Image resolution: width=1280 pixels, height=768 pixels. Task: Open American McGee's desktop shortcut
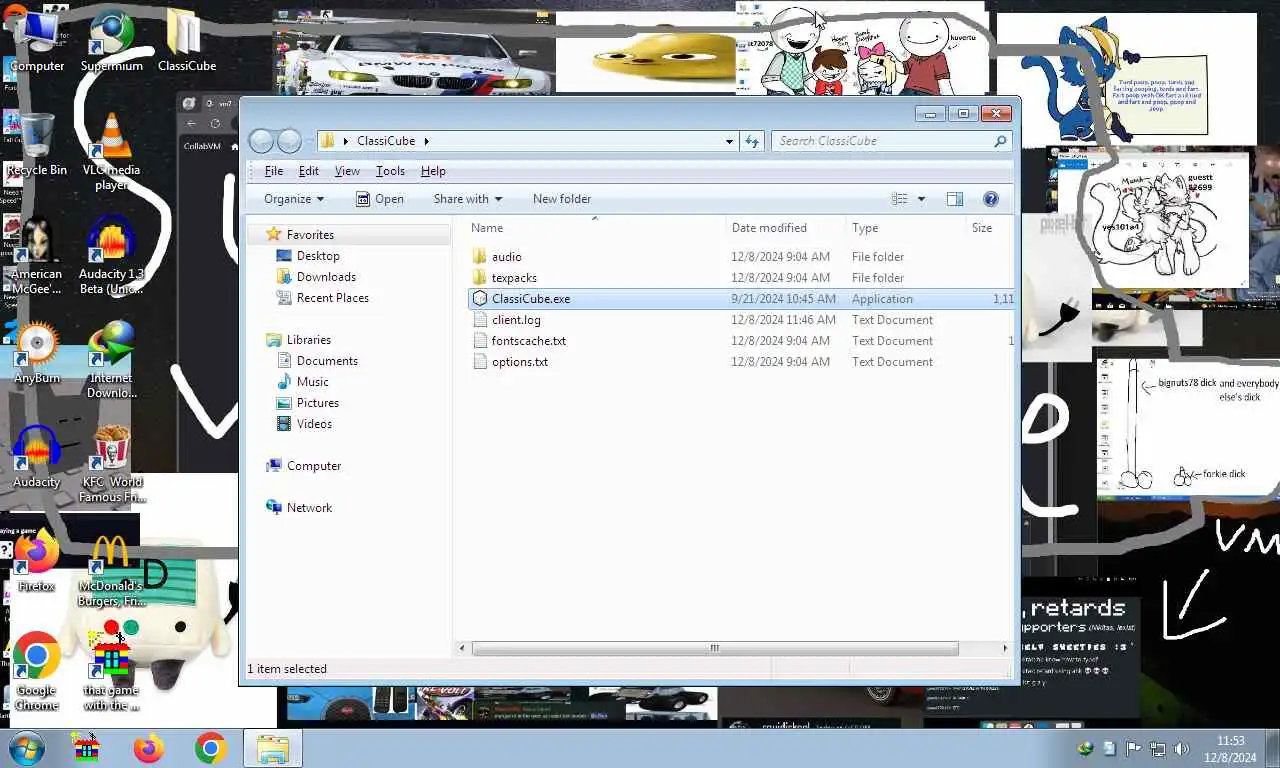click(x=37, y=256)
